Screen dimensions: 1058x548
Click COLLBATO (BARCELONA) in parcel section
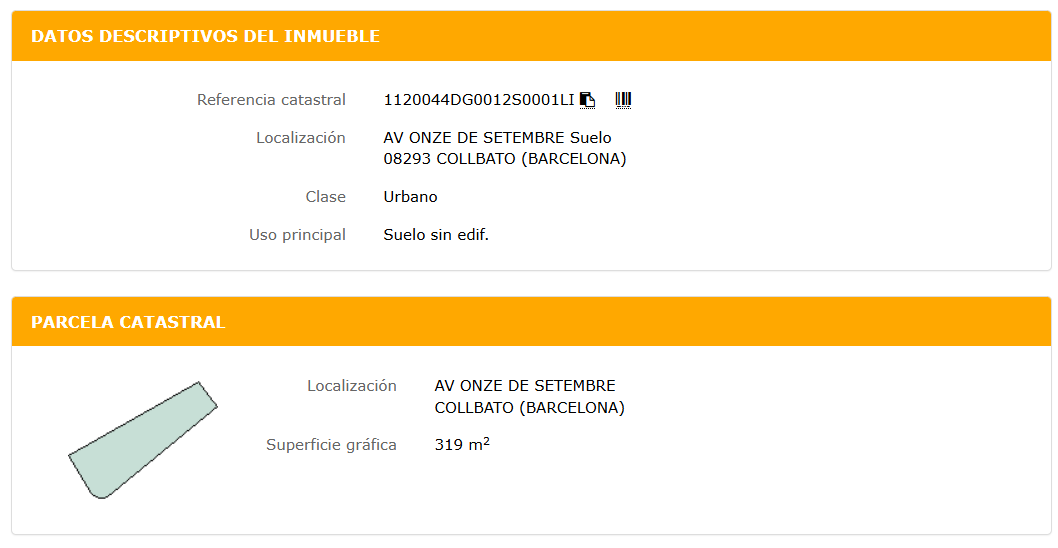pos(529,407)
